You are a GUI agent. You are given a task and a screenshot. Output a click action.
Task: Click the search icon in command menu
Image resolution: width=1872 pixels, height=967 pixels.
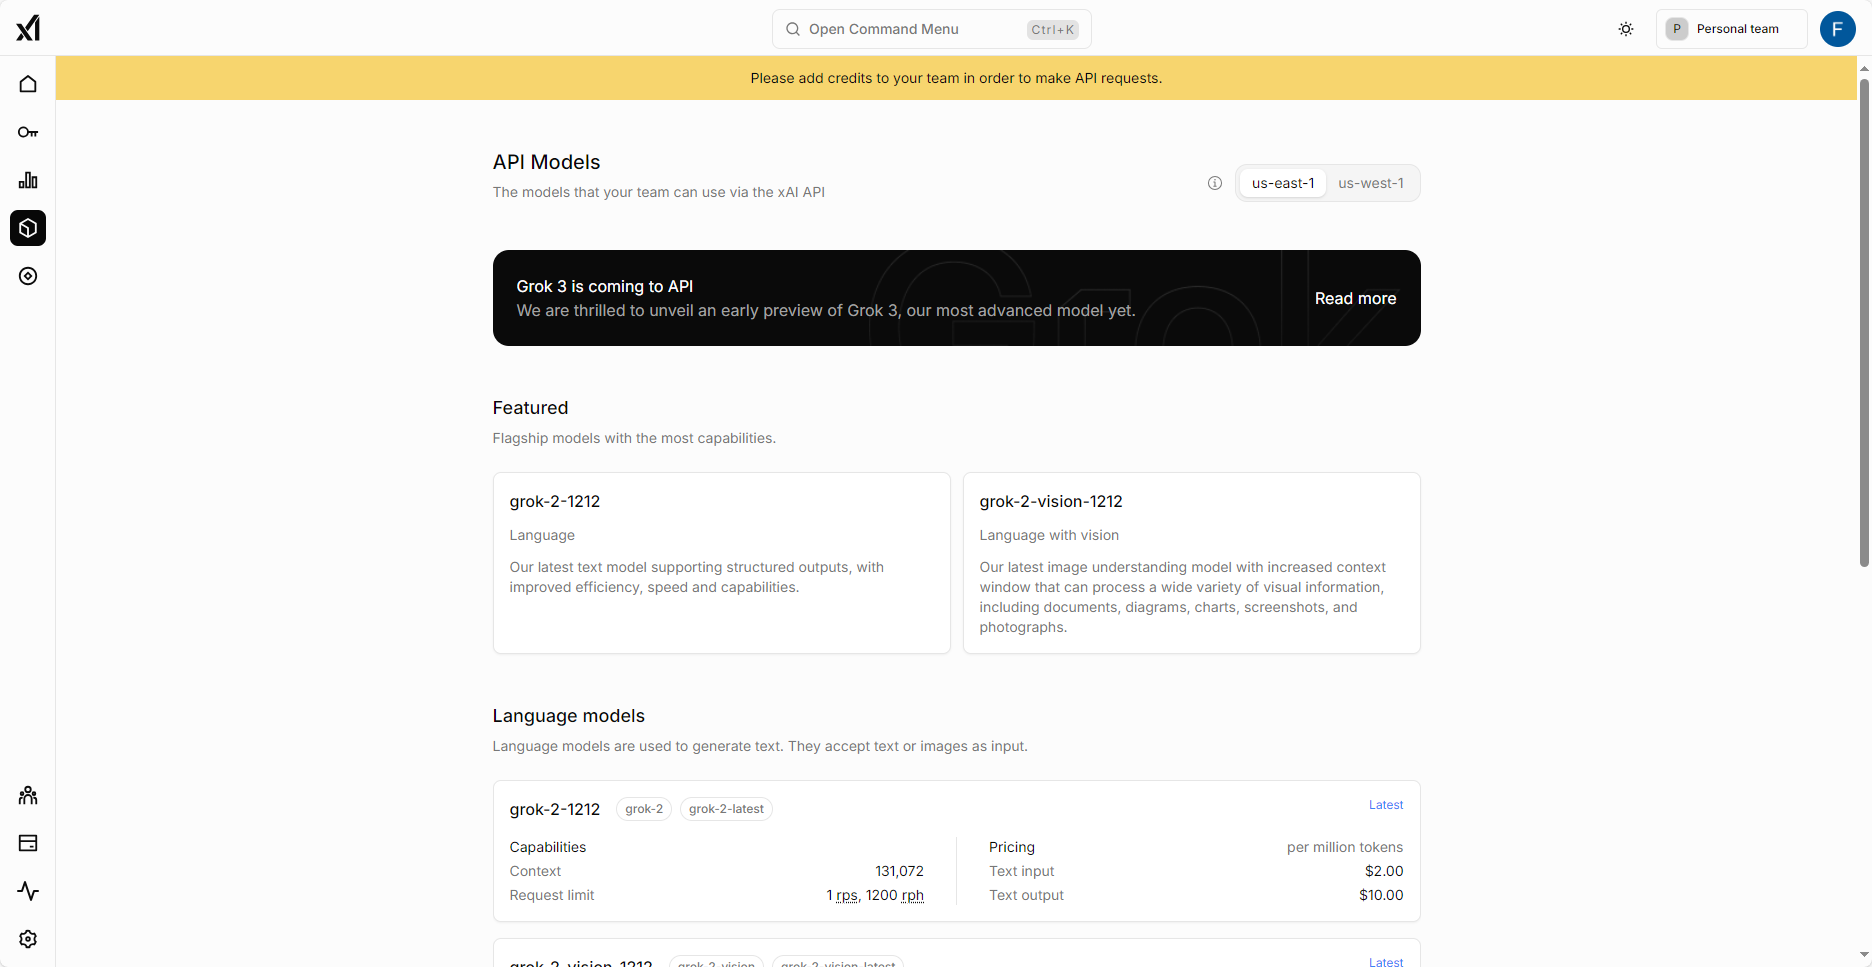click(x=793, y=29)
